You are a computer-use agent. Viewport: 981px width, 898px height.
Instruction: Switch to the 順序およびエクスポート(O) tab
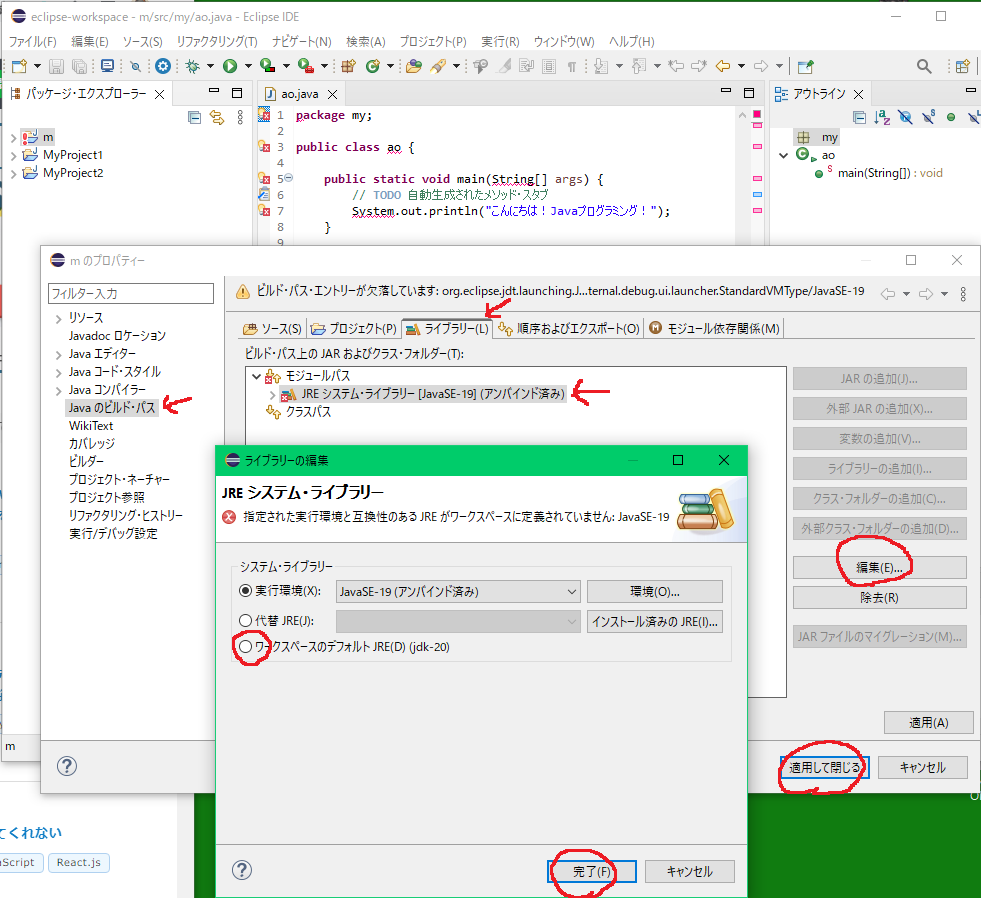tap(569, 329)
